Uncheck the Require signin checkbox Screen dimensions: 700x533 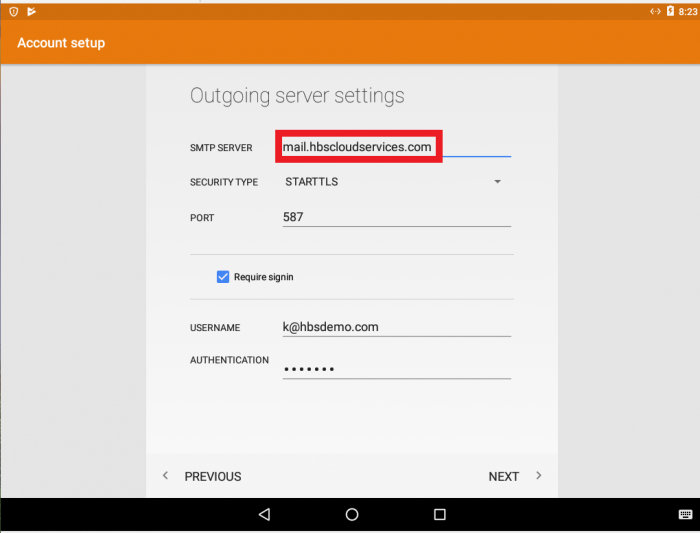pyautogui.click(x=223, y=277)
